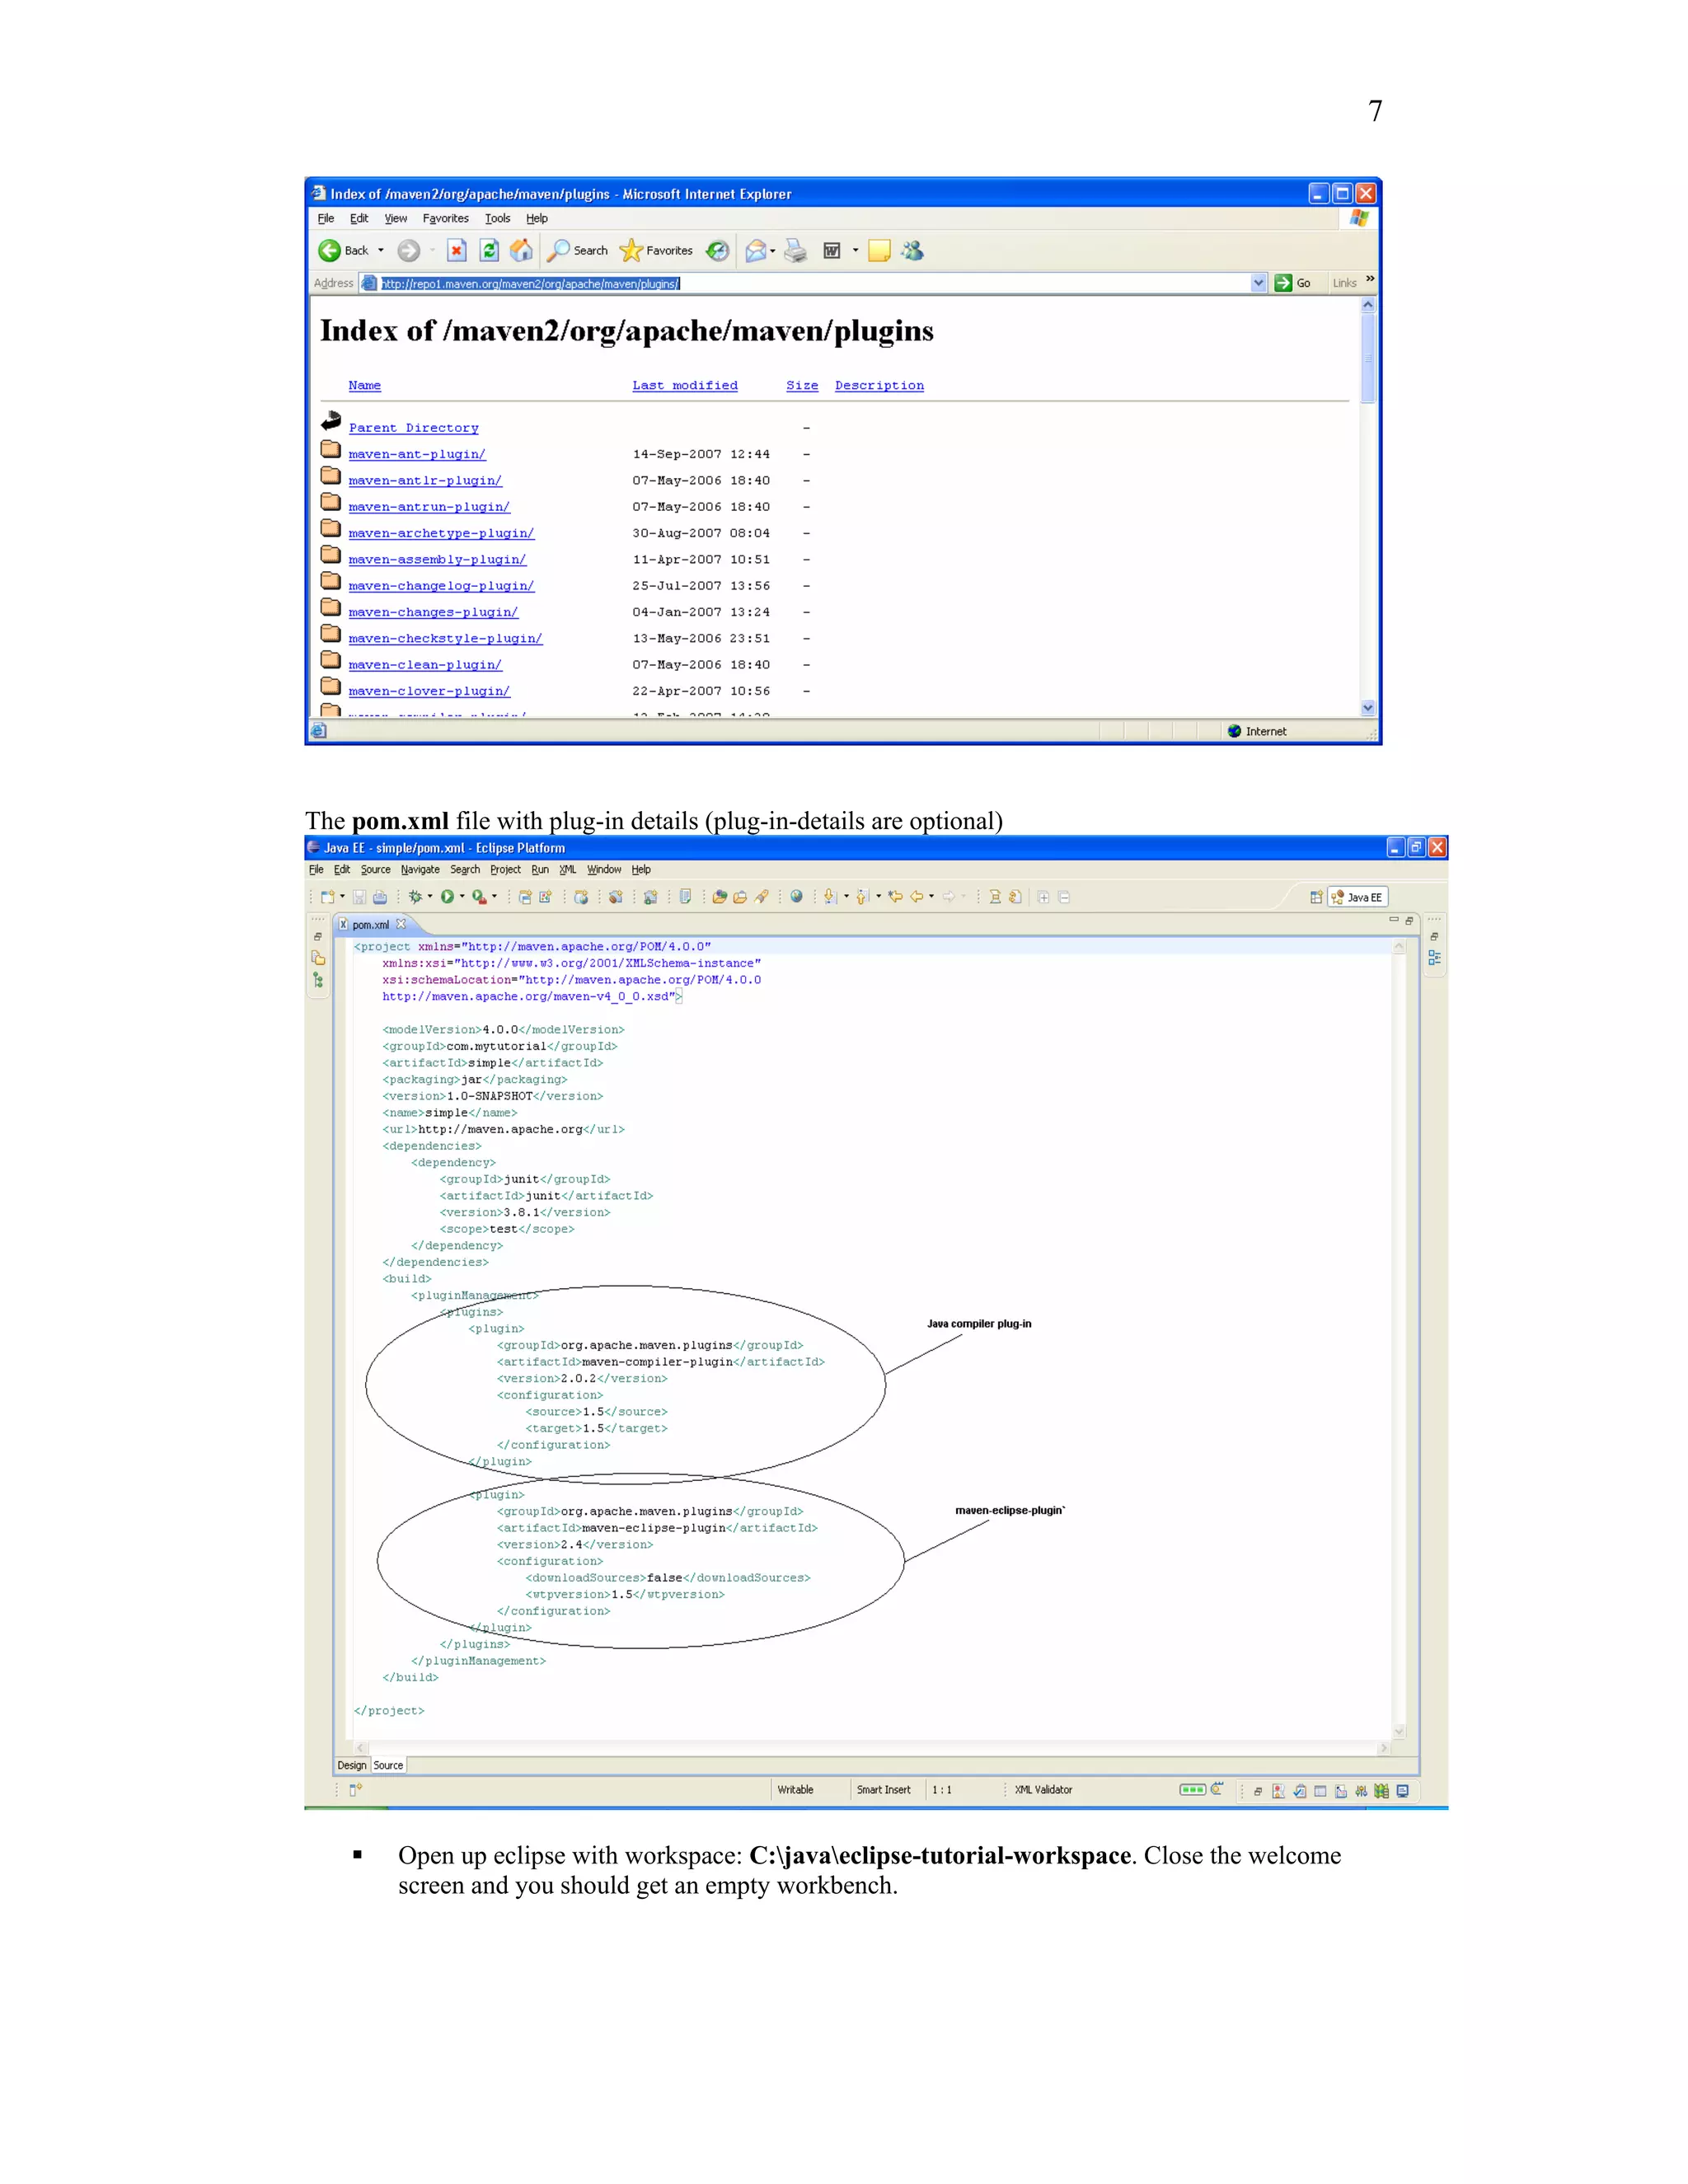
Task: Open Search pane in Internet Explorer
Action: 578,250
